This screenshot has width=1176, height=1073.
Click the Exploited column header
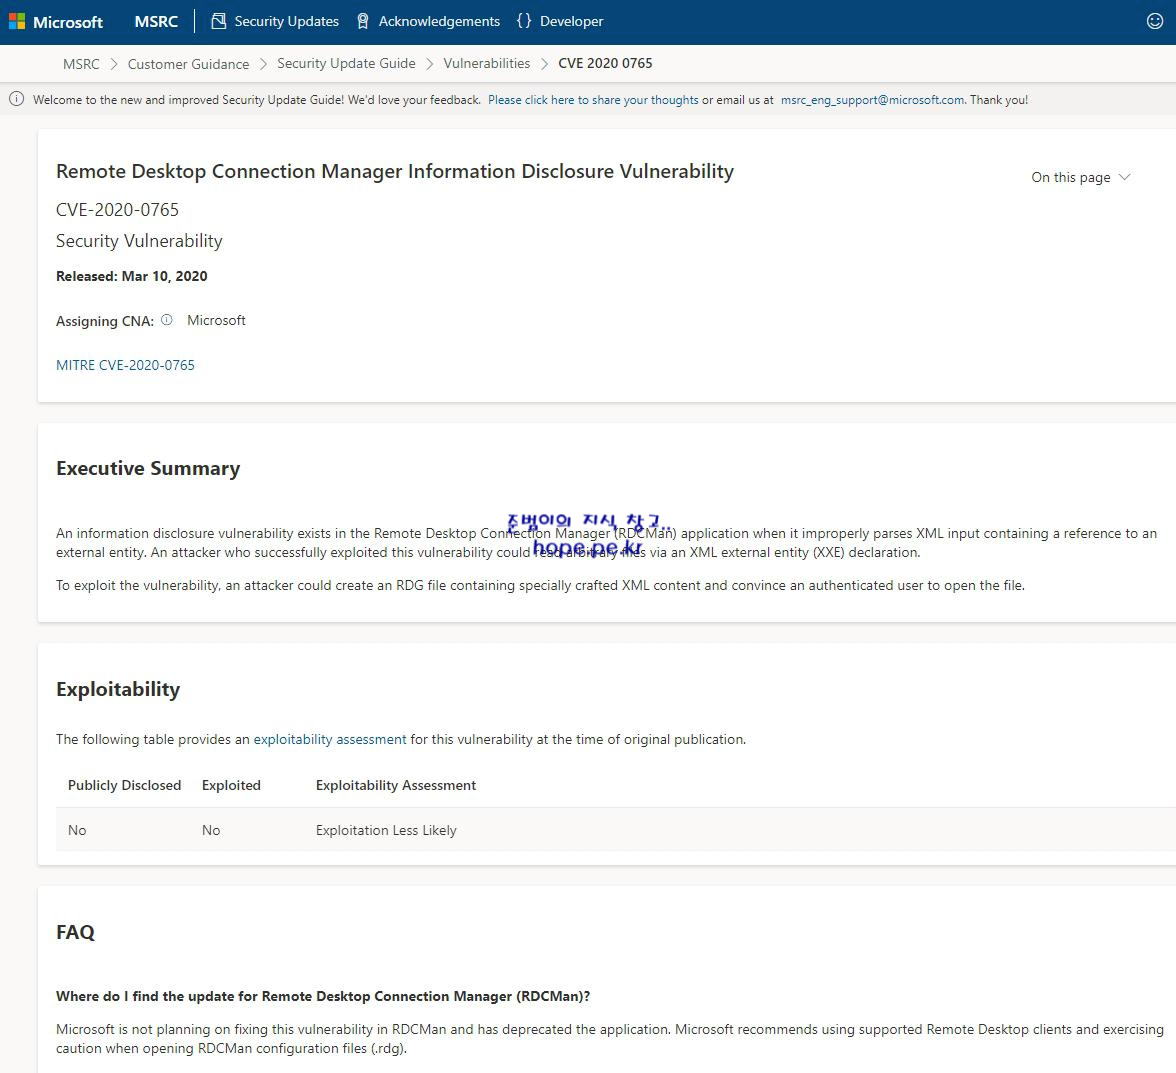pyautogui.click(x=231, y=785)
